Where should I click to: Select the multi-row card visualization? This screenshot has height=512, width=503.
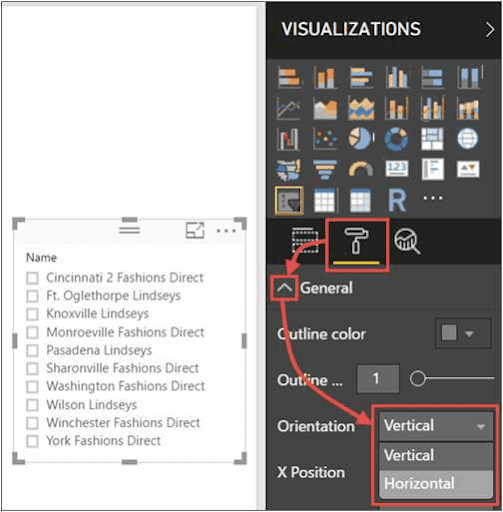(432, 169)
